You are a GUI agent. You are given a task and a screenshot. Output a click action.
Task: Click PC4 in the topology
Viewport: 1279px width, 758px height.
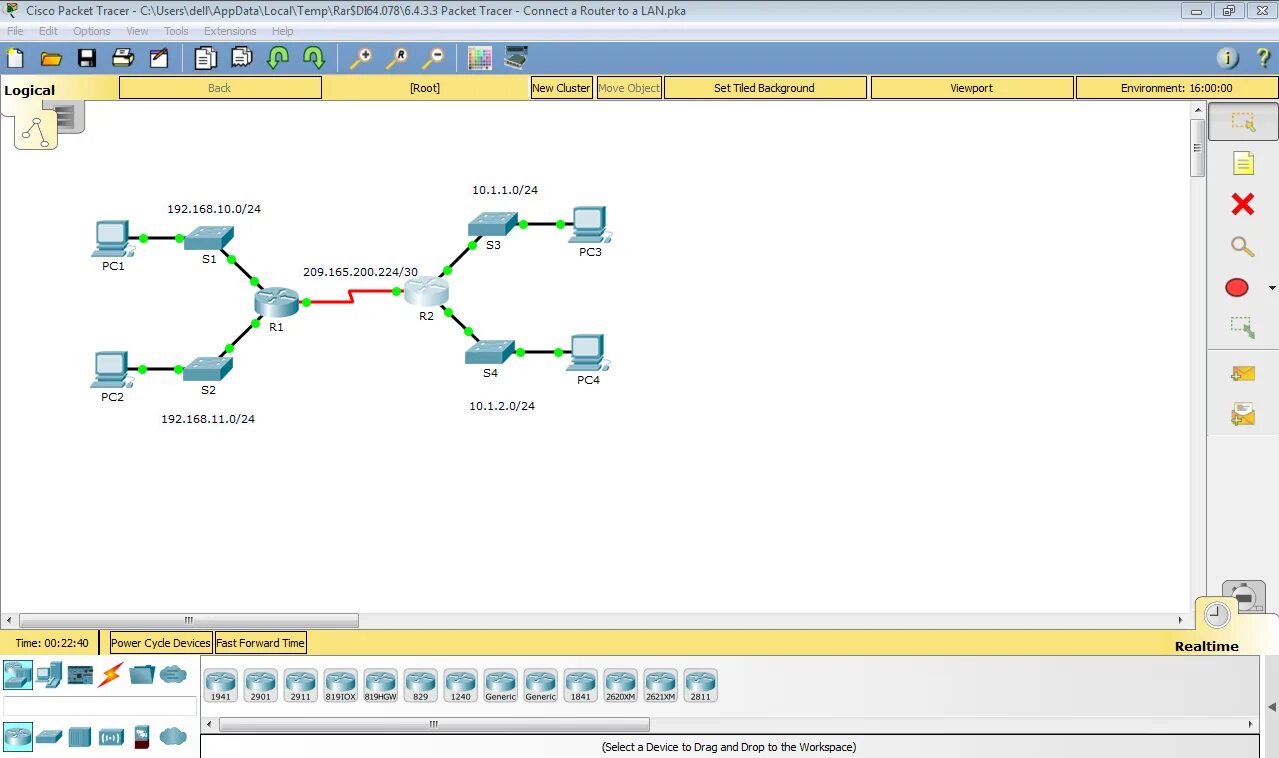click(589, 352)
